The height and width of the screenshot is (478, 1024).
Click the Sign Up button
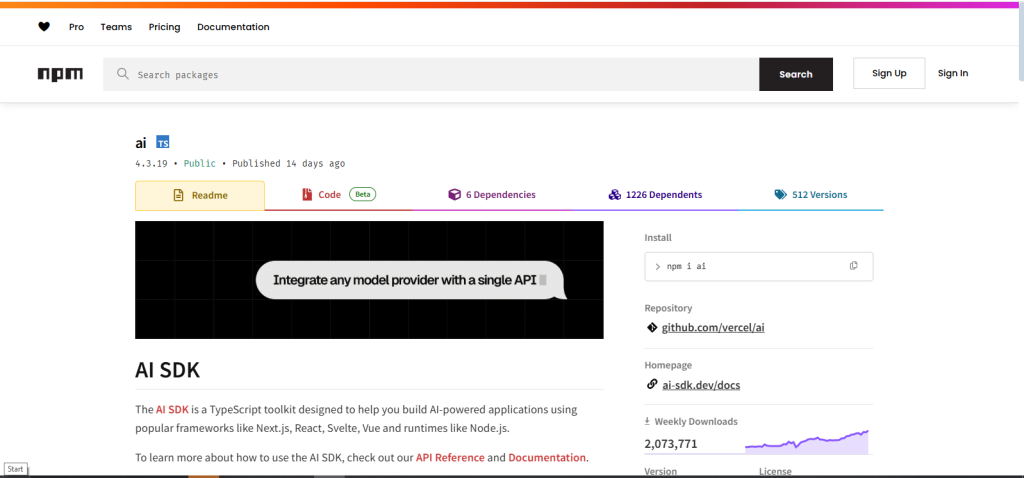[x=889, y=73]
